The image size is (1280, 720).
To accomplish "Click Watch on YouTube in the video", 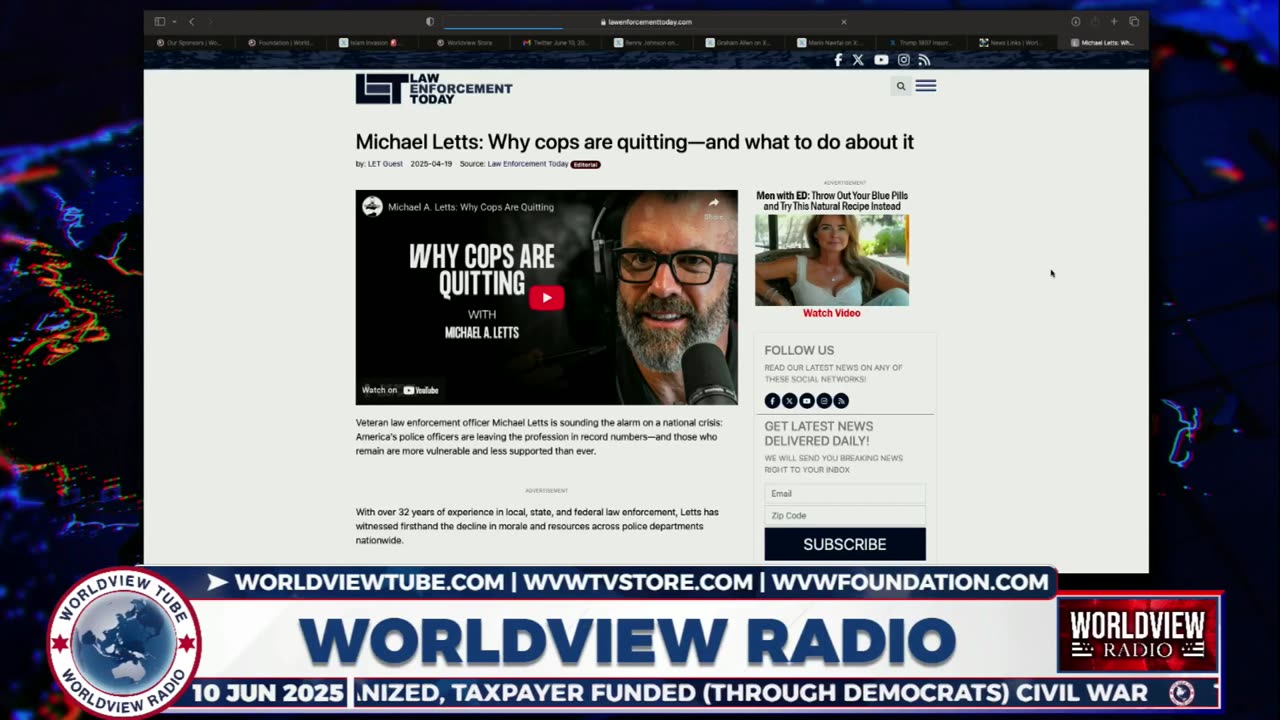I will [400, 390].
